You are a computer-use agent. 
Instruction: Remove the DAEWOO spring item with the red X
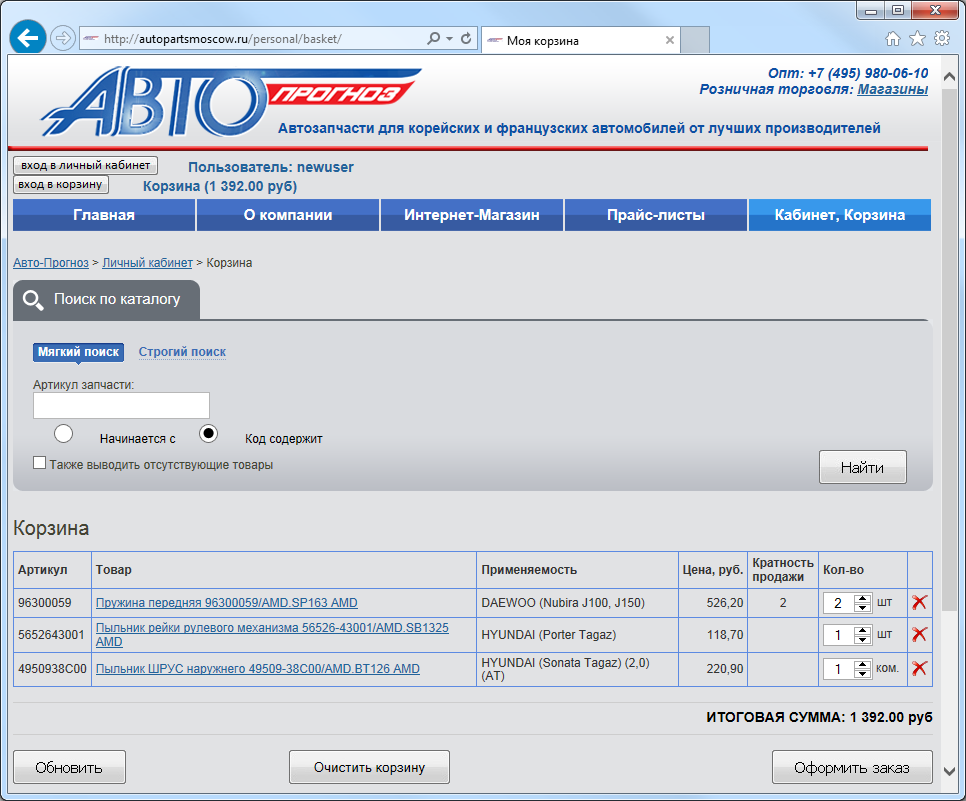point(919,602)
